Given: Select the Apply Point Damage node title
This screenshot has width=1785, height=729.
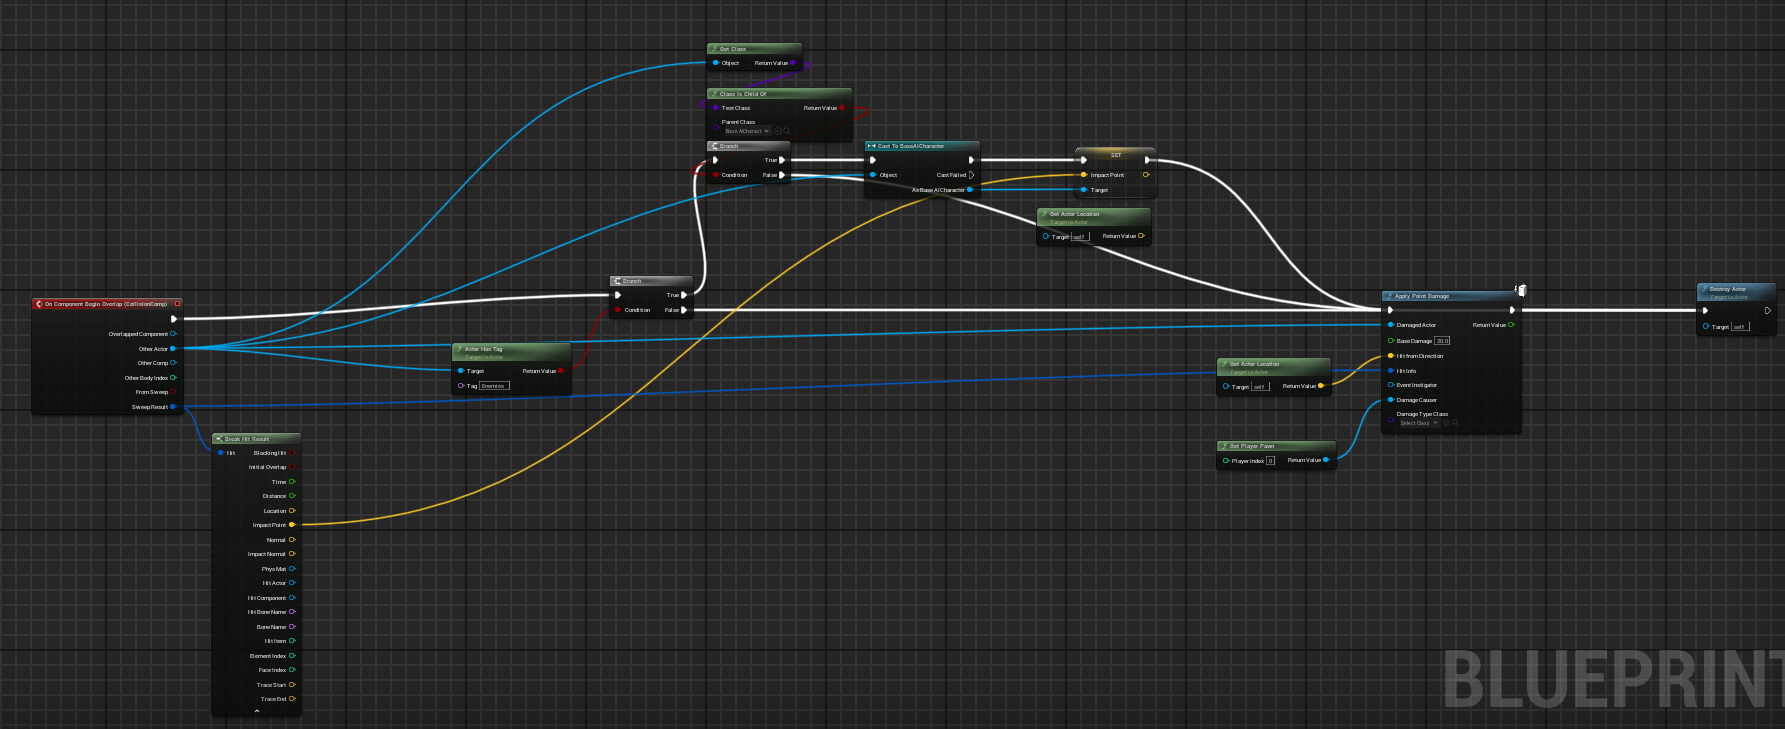Looking at the screenshot, I should pos(1421,296).
